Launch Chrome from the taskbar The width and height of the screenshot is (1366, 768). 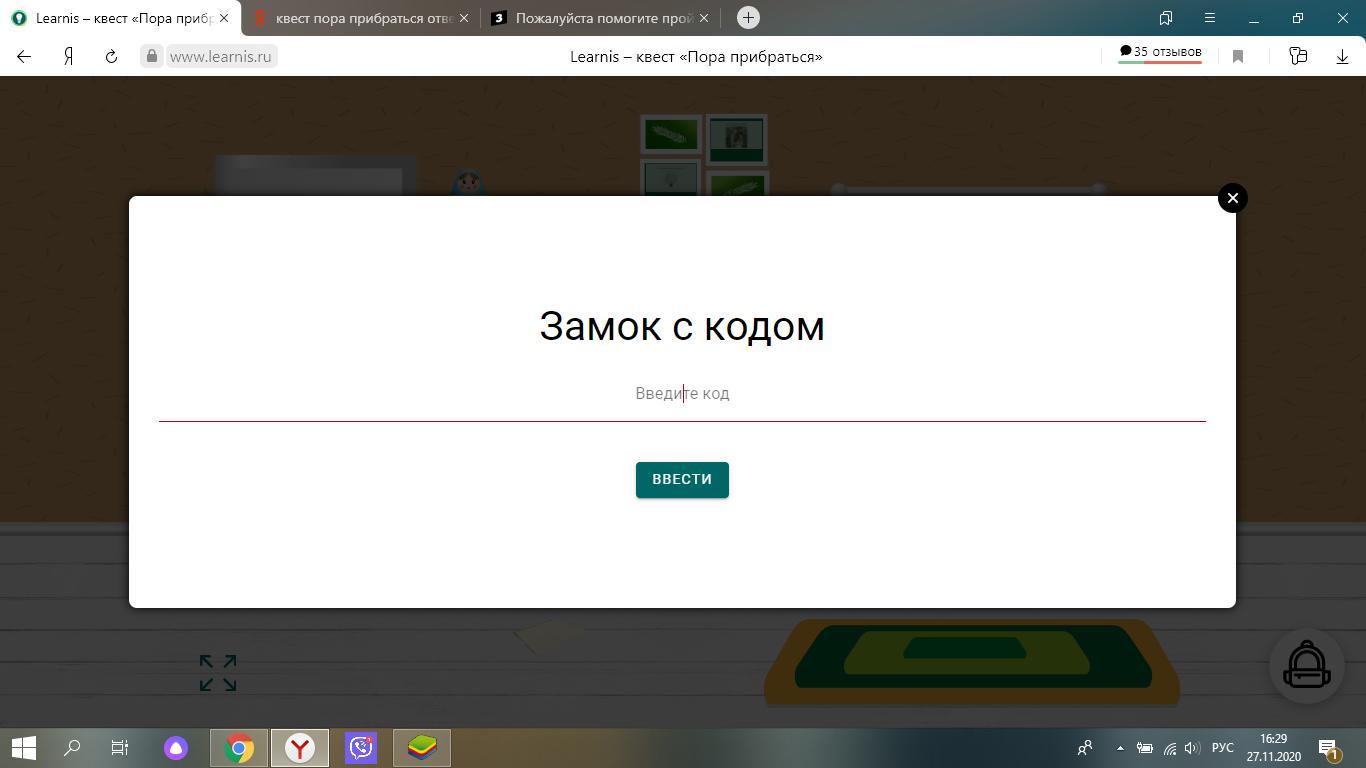click(239, 748)
